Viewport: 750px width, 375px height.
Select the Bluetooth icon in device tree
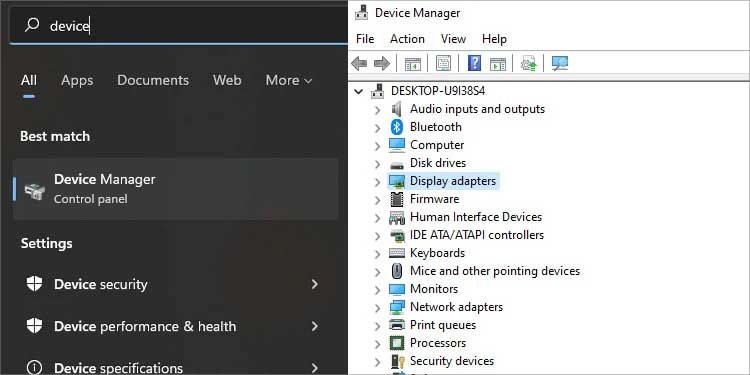pyautogui.click(x=397, y=127)
